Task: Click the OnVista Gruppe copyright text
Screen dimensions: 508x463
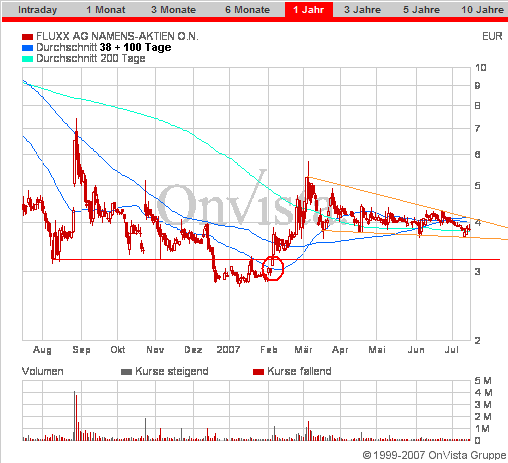Action: tap(434, 455)
